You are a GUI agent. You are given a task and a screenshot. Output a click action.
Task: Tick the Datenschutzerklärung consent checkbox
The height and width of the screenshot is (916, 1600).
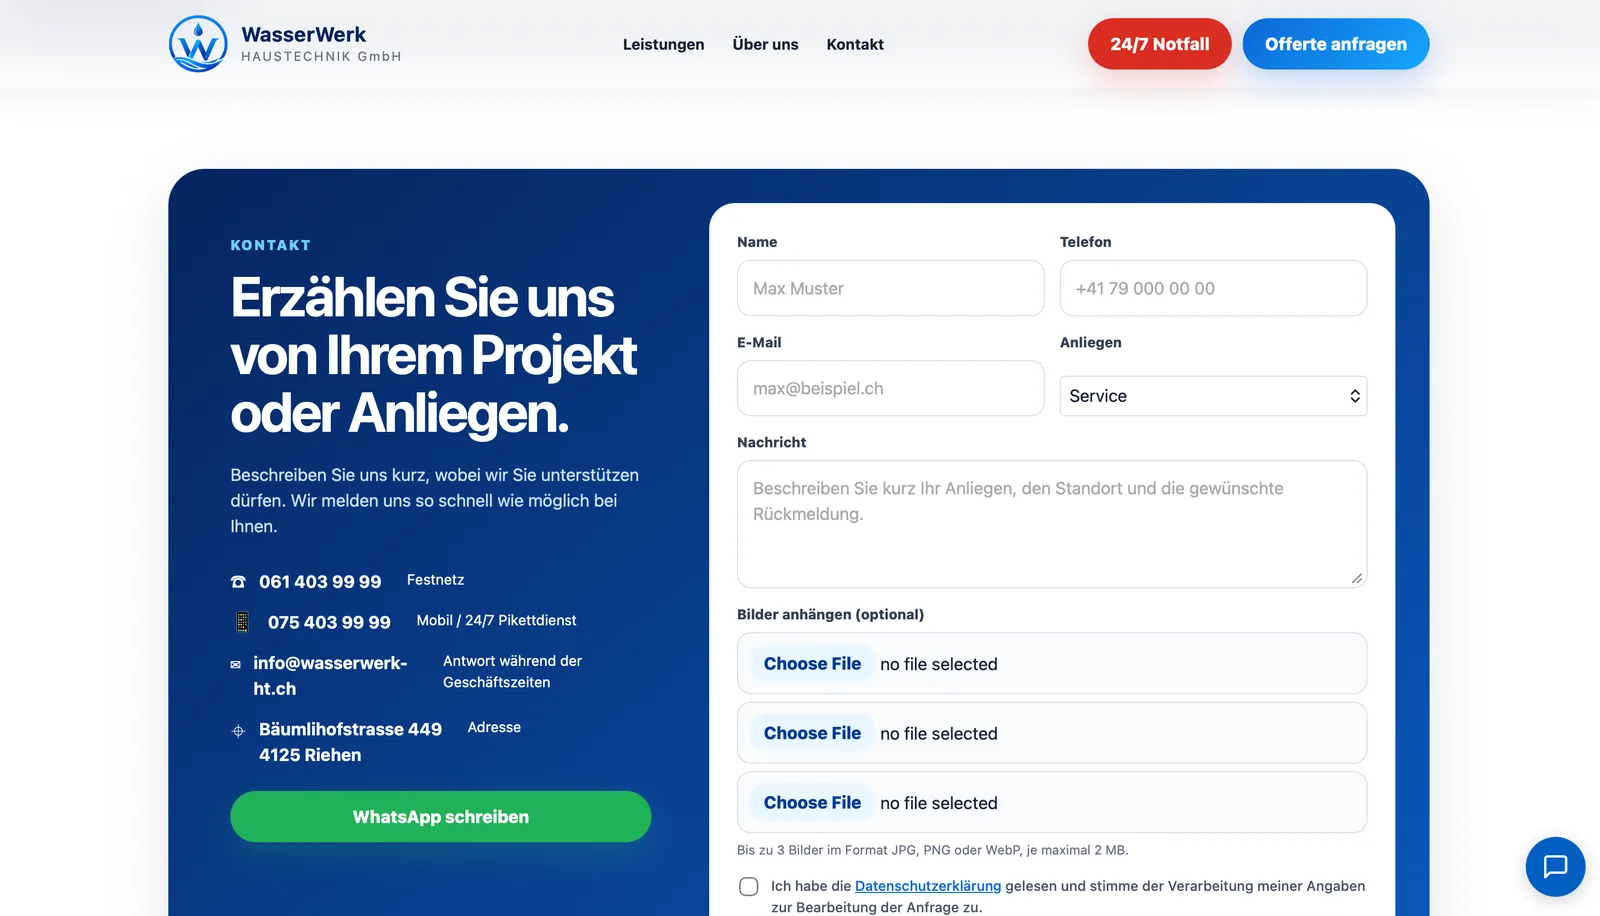(x=748, y=887)
